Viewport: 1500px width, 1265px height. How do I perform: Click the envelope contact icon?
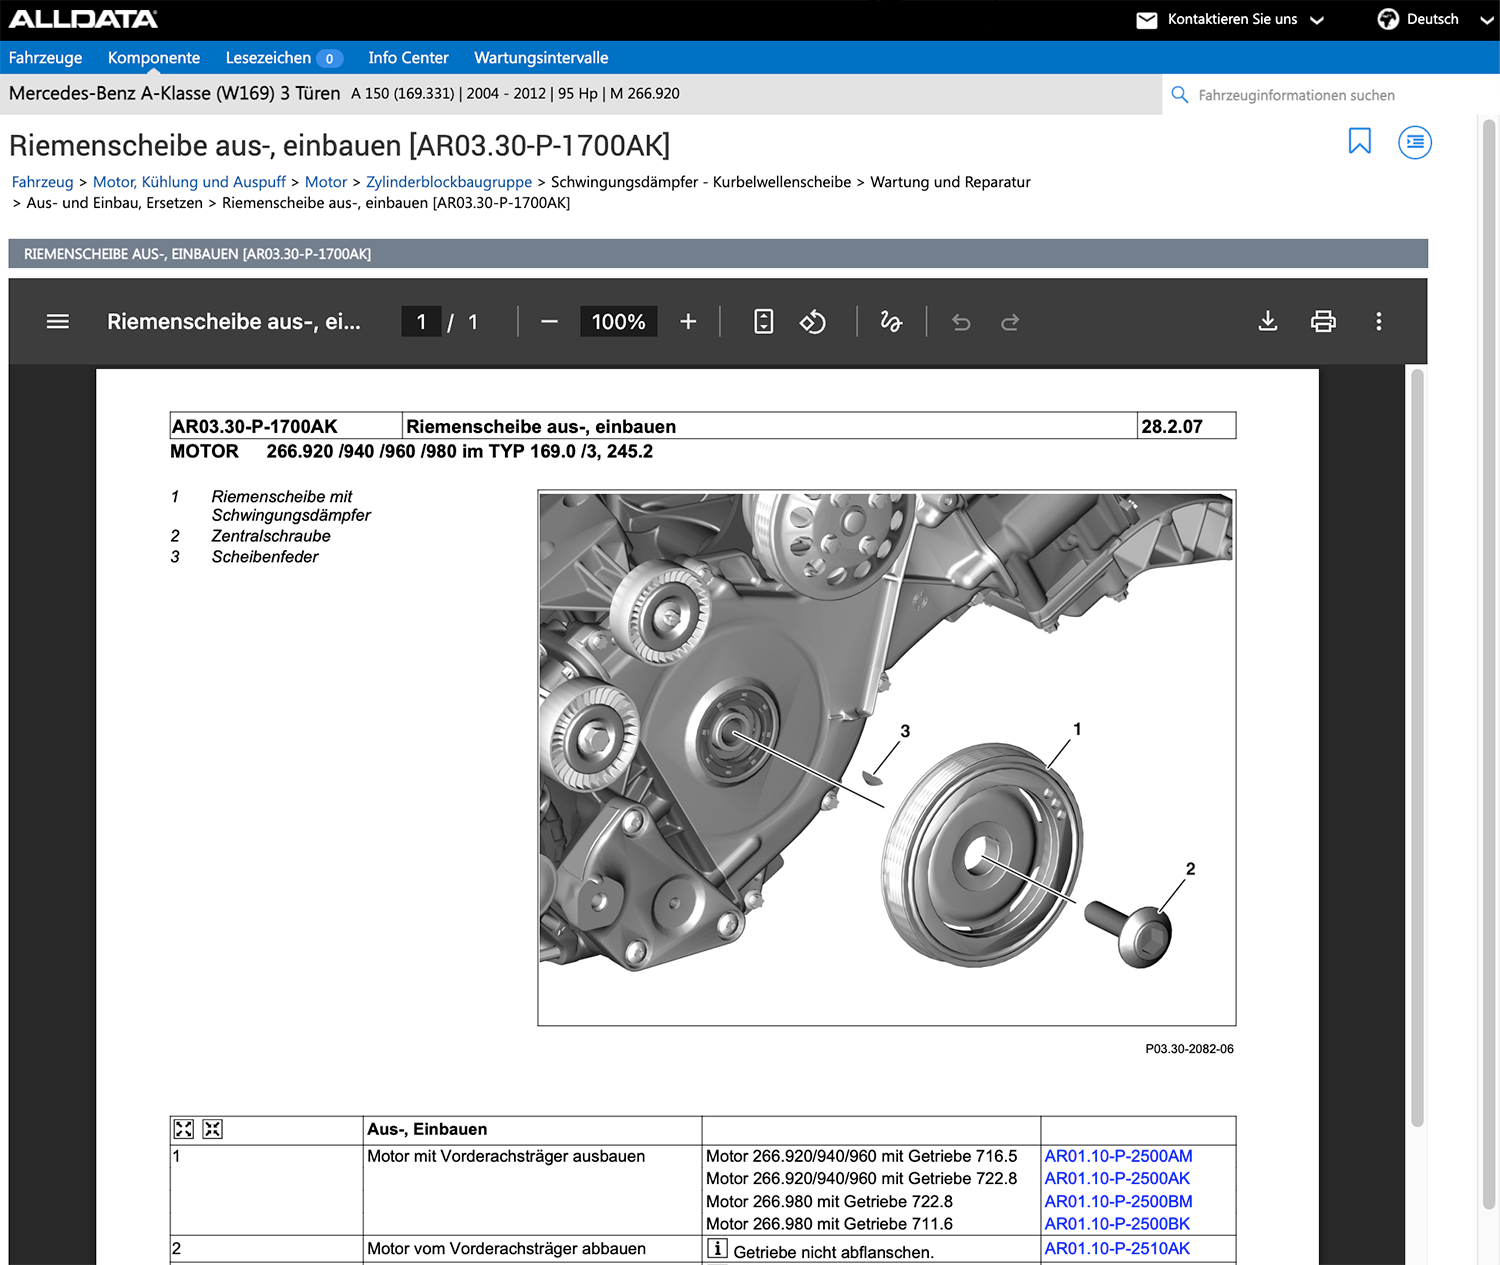[x=1147, y=20]
